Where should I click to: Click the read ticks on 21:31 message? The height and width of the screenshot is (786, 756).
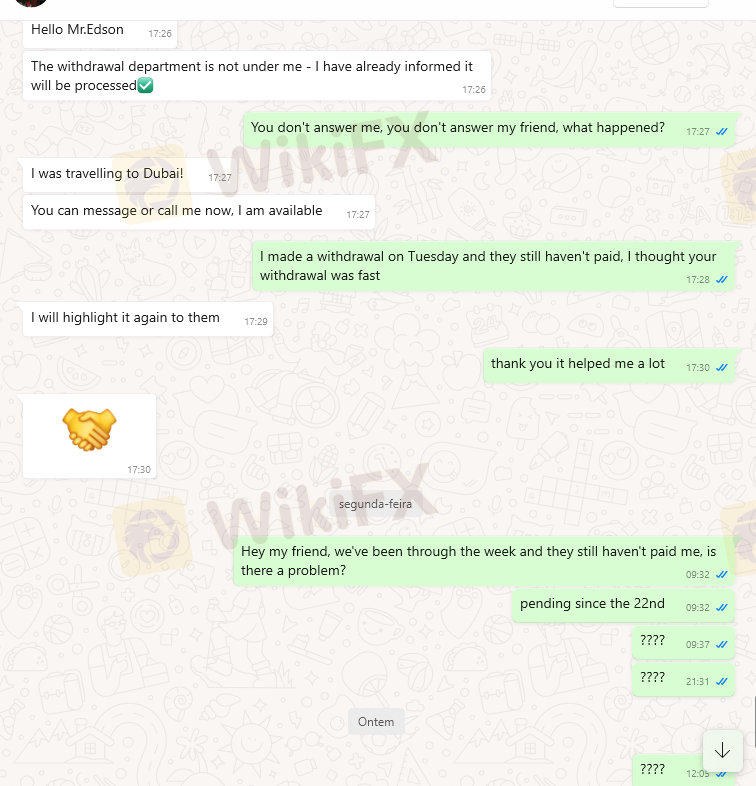coord(721,682)
